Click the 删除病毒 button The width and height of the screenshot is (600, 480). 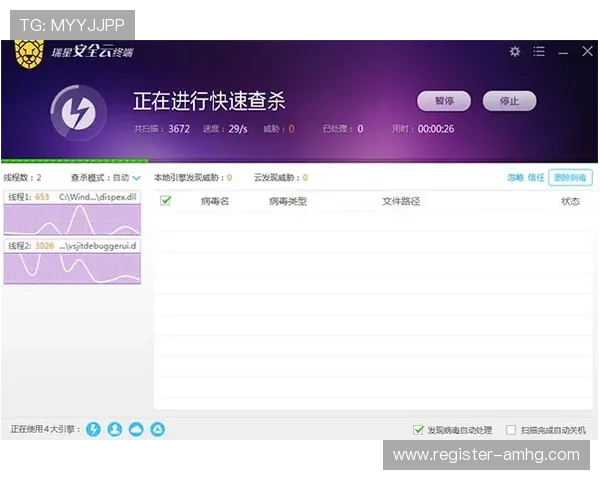tap(570, 178)
